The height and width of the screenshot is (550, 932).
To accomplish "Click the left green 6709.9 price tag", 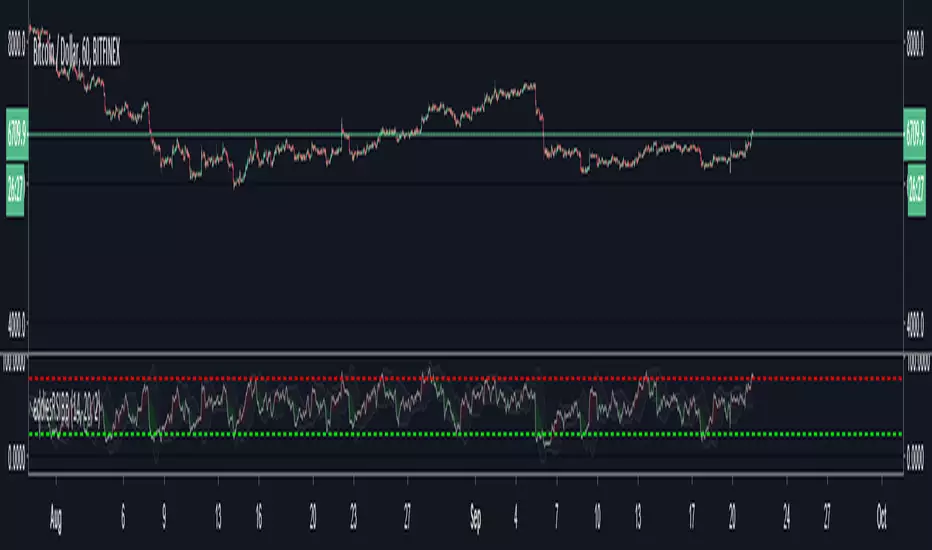I will point(17,134).
